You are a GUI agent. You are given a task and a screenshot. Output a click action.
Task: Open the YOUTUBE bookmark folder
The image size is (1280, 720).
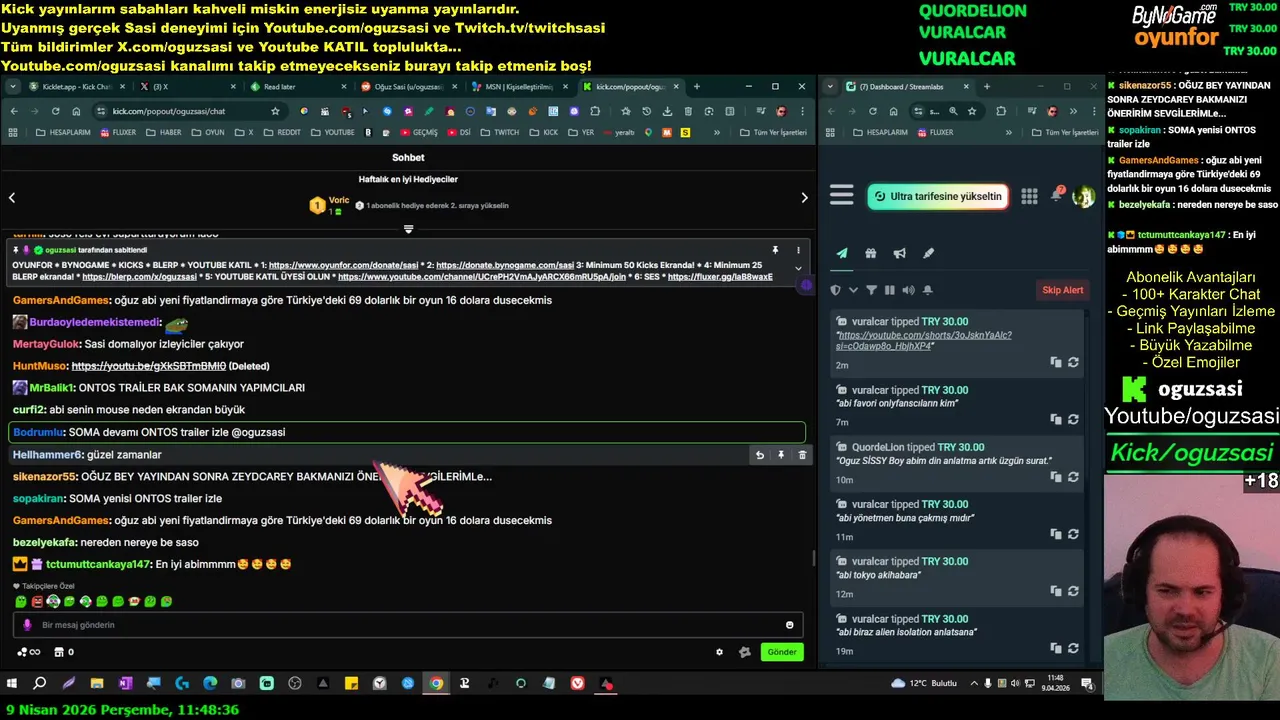click(x=332, y=132)
